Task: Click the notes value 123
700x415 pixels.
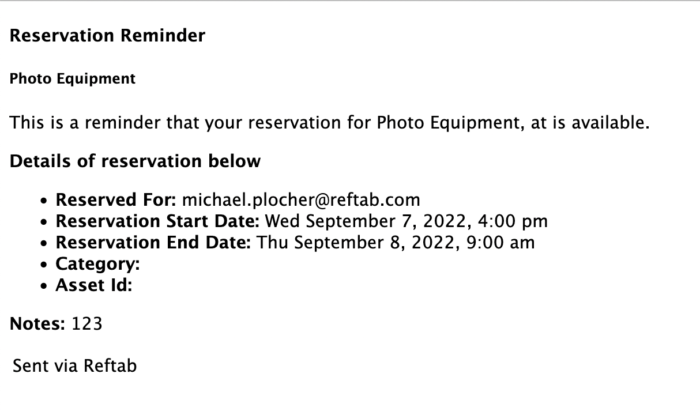Action: [87, 324]
